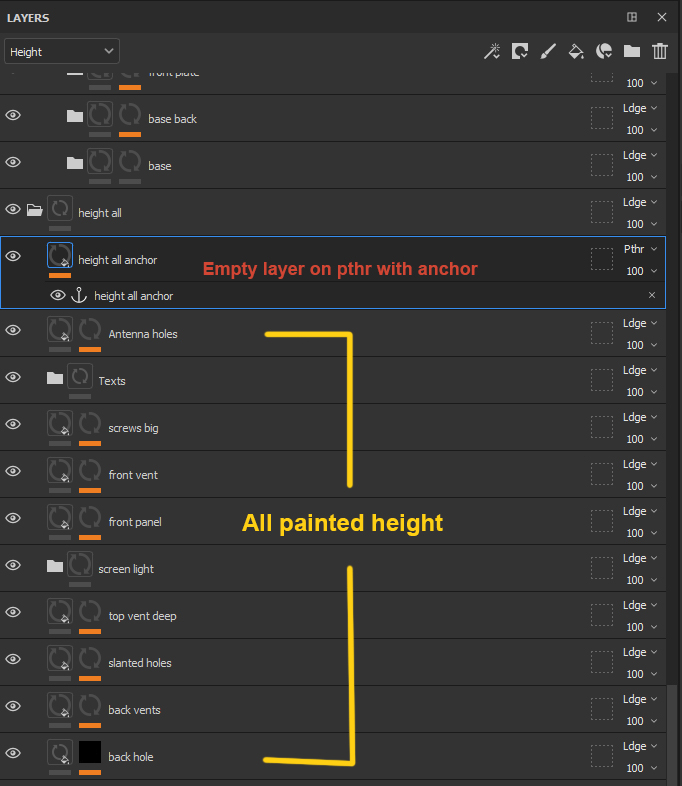
Task: Select the height all folder content thumbnail
Action: (x=60, y=208)
